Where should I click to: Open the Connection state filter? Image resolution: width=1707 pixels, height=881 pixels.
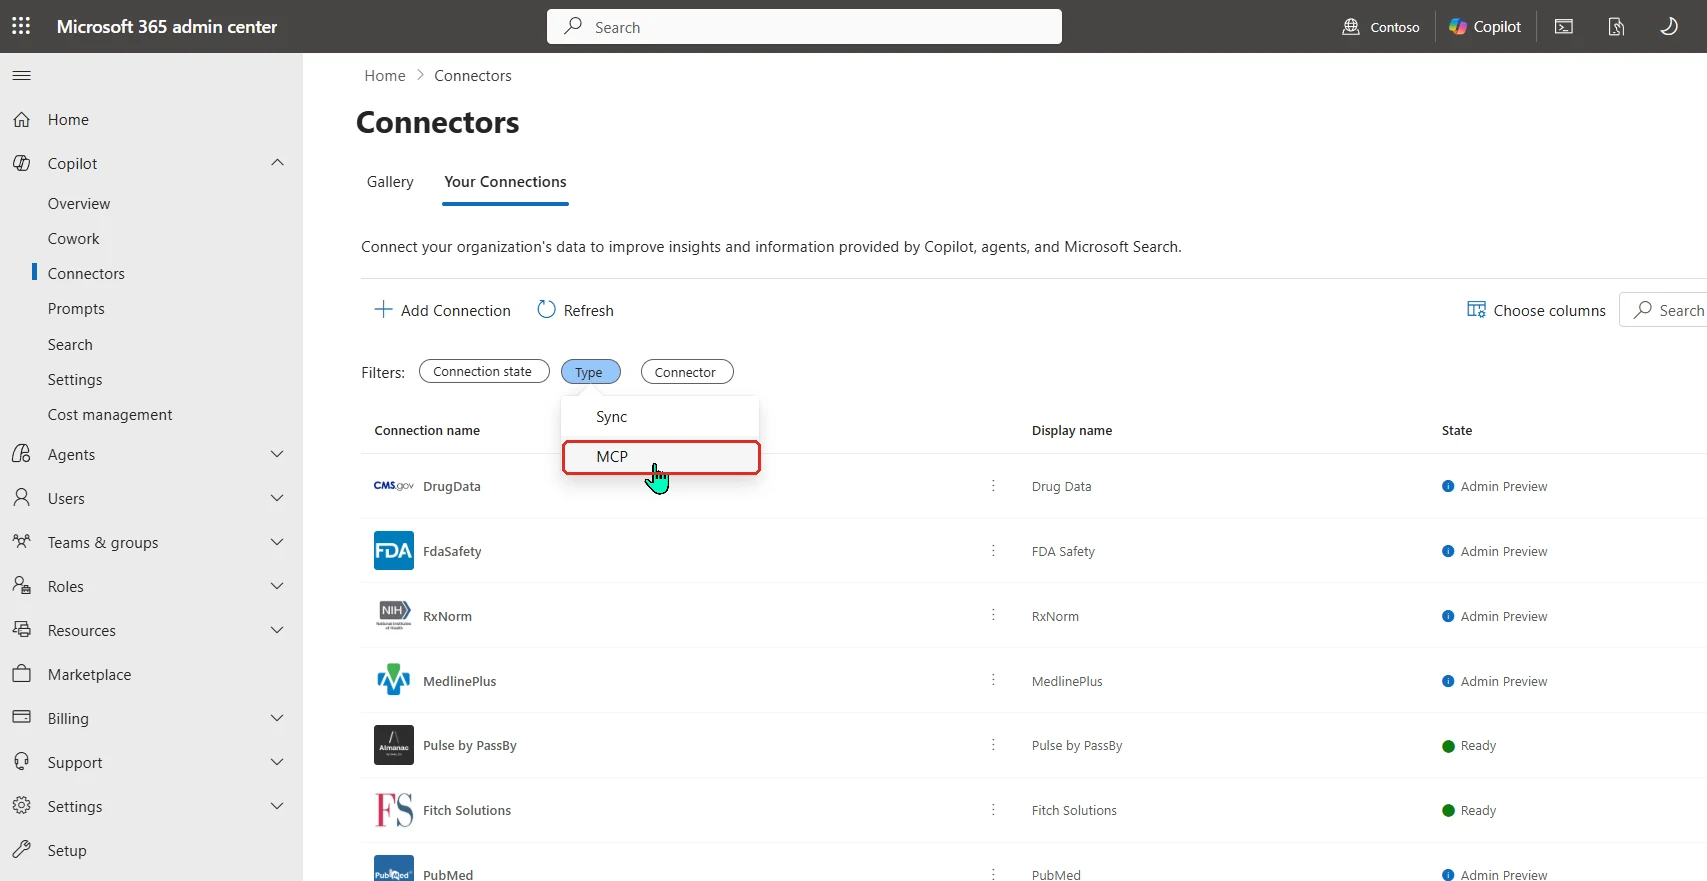point(484,372)
